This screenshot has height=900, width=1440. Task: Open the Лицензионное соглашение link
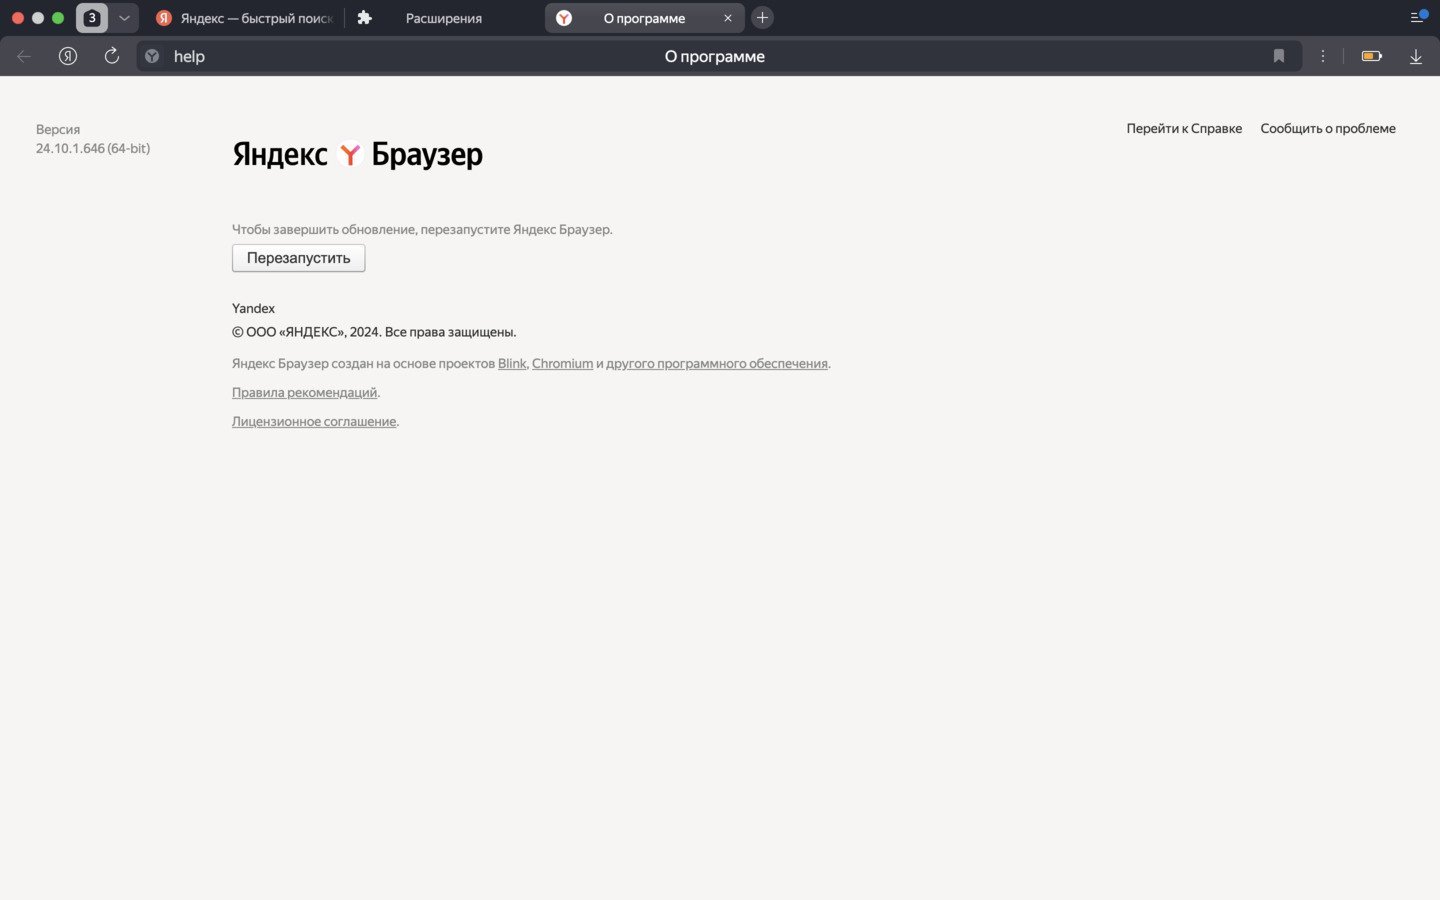tap(314, 421)
